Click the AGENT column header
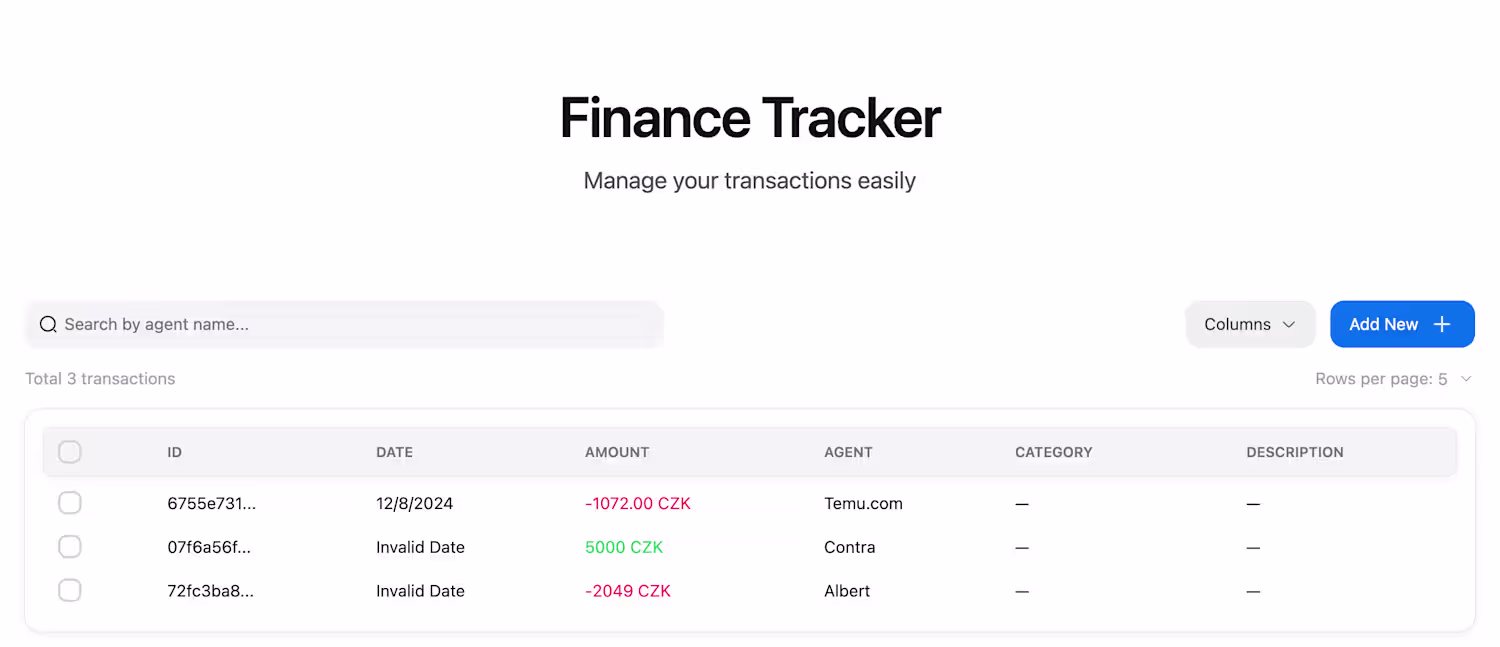 pyautogui.click(x=848, y=452)
